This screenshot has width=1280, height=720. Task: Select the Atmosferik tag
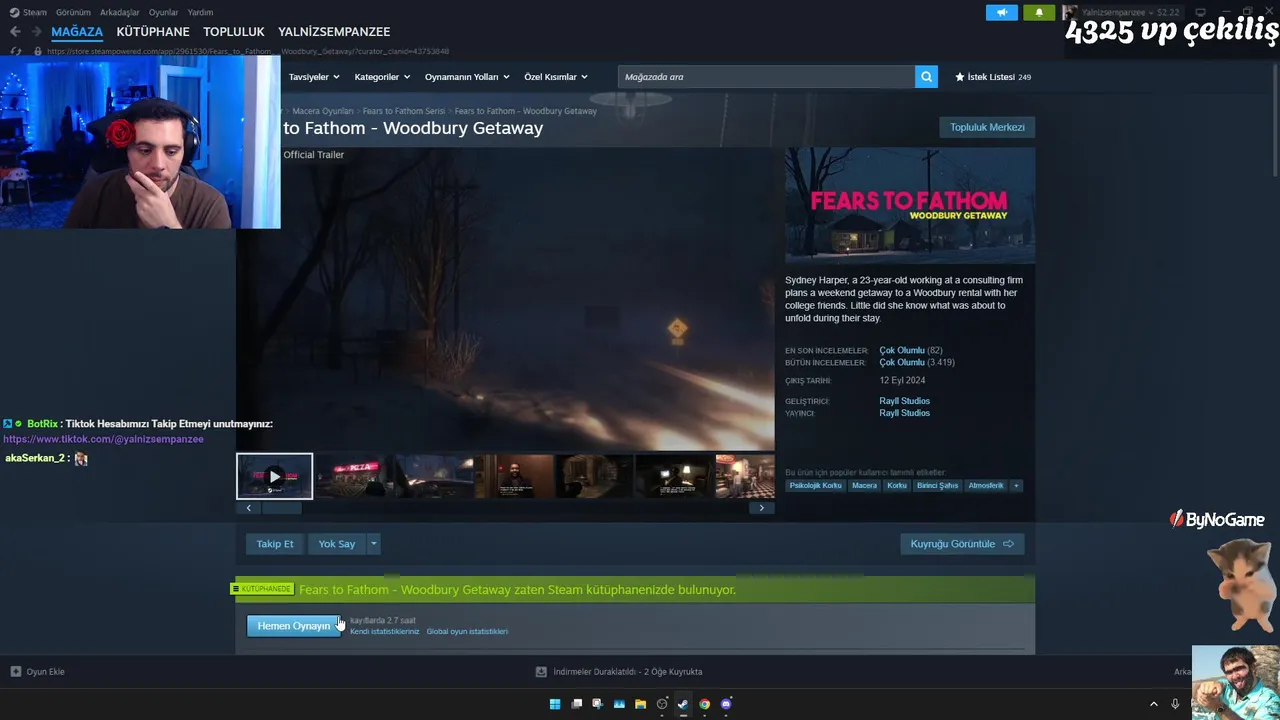point(985,486)
